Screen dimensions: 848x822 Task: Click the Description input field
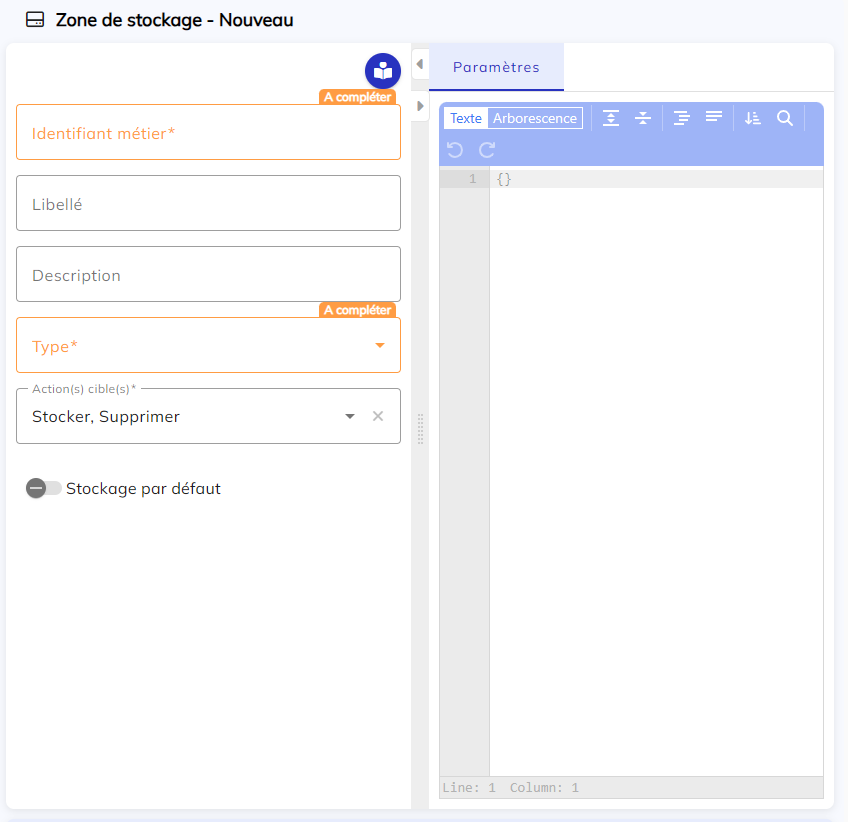208,275
